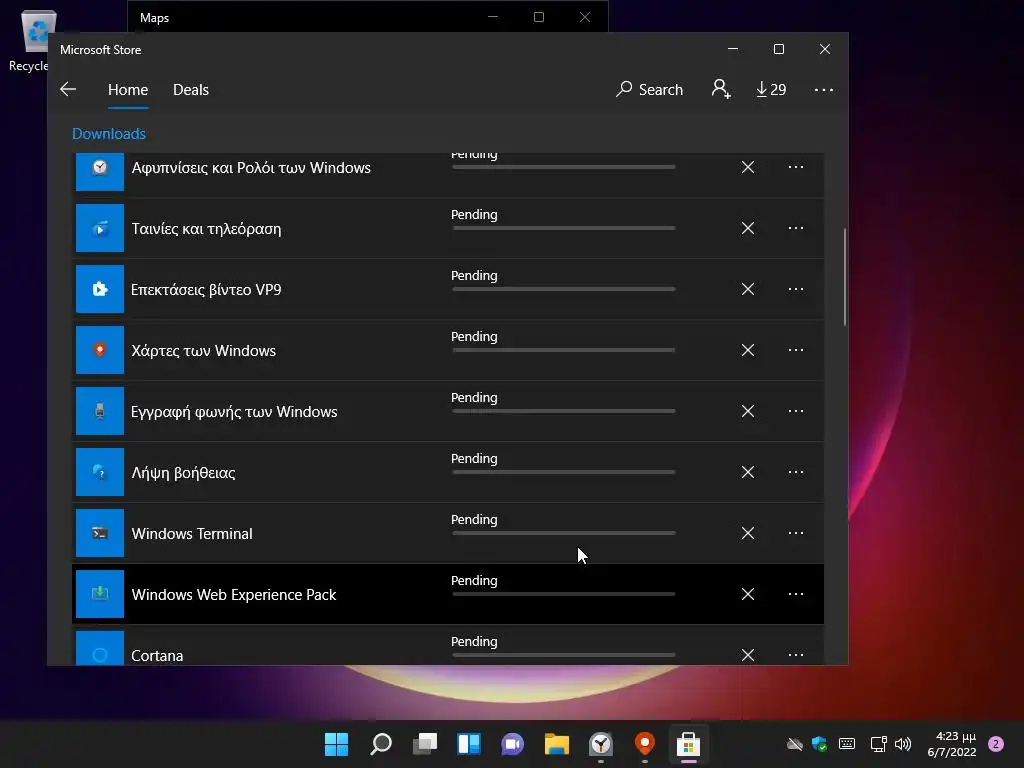Open the network tray icon
Screen dimensions: 1024x768
tap(878, 744)
